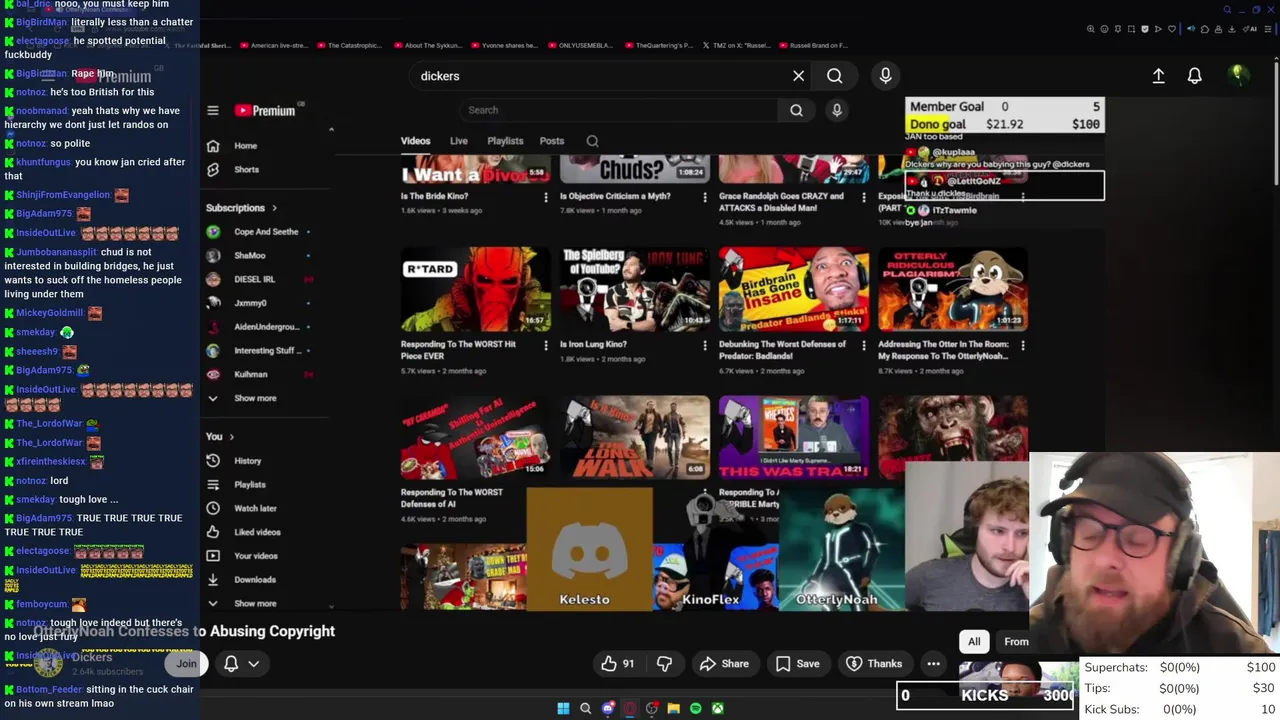The height and width of the screenshot is (720, 1280).
Task: Click the Save button
Action: point(798,664)
